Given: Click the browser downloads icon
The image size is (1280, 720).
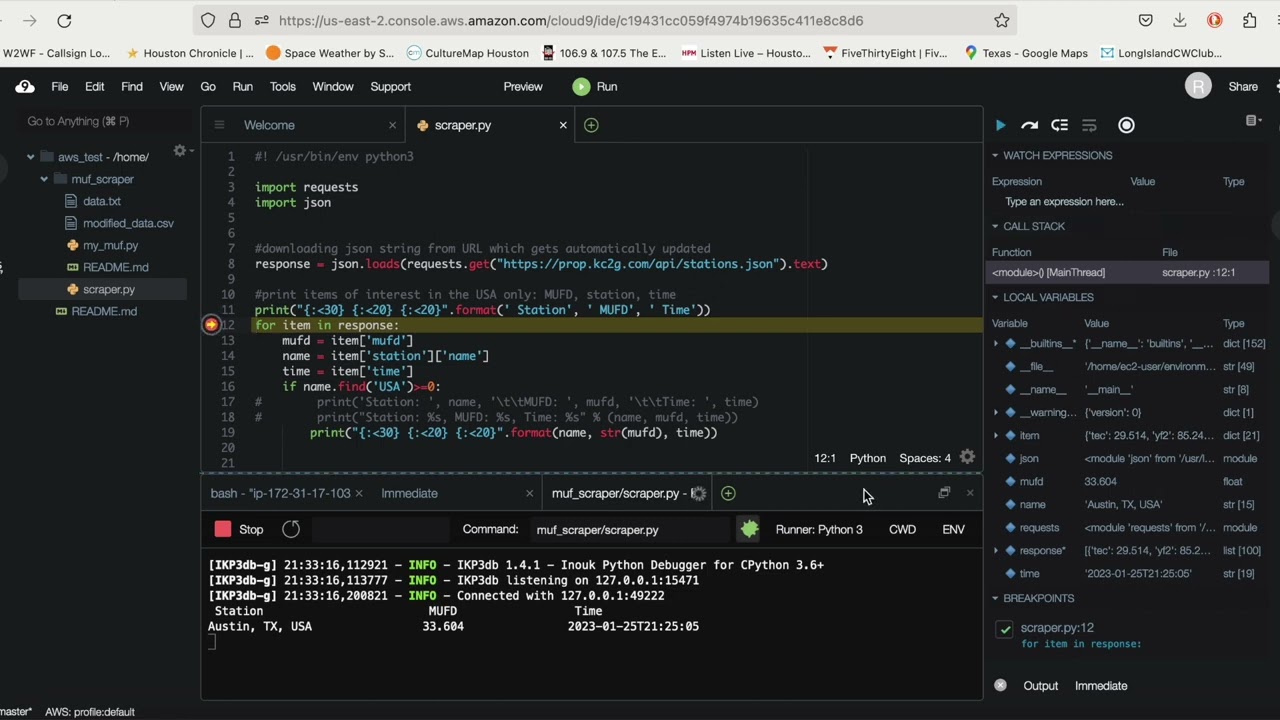Looking at the screenshot, I should (x=1180, y=20).
